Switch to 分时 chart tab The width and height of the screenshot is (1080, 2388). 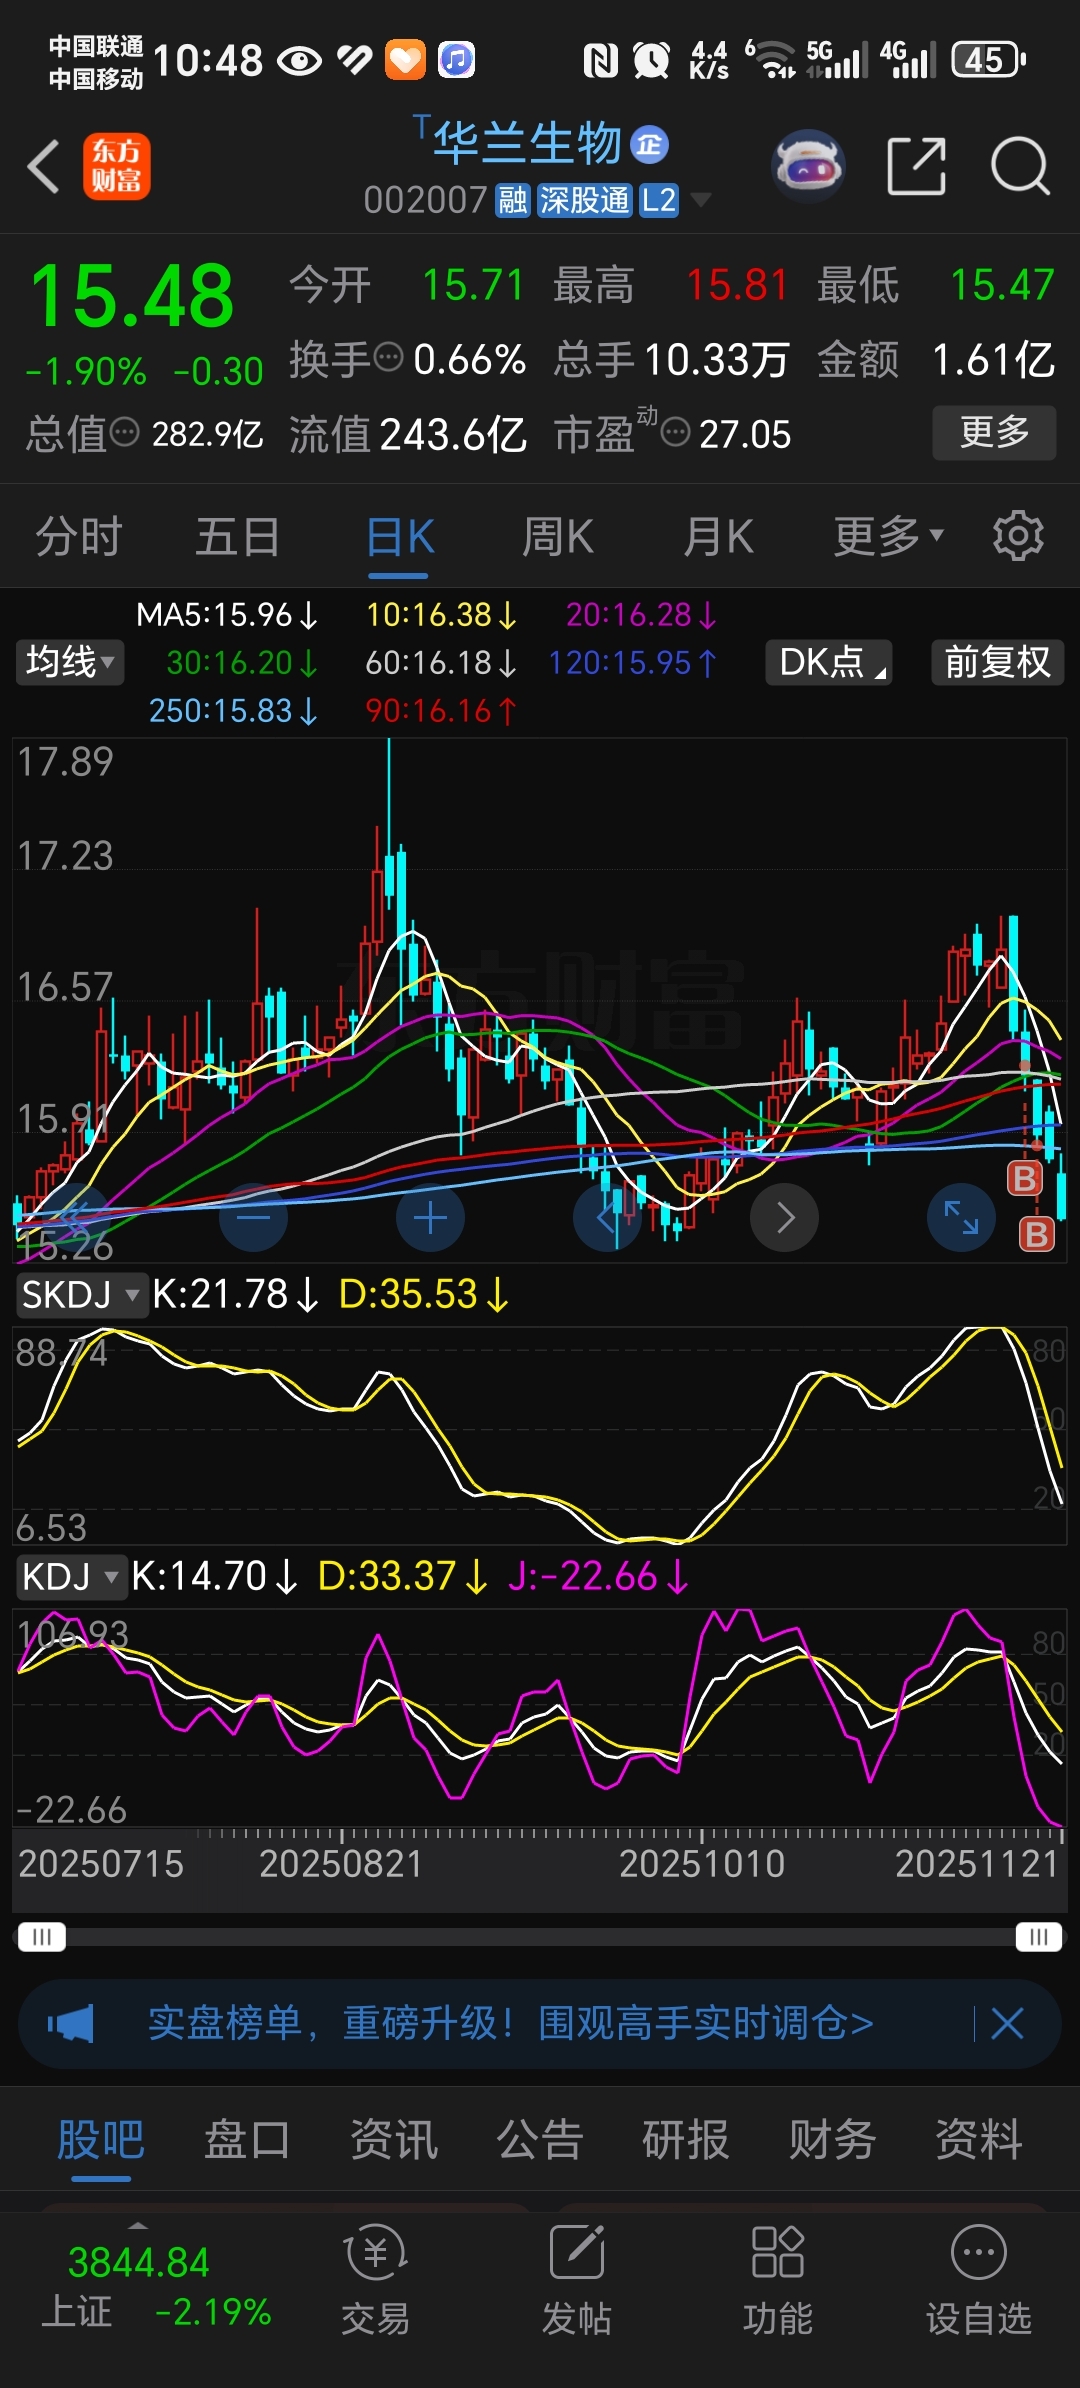(x=79, y=536)
